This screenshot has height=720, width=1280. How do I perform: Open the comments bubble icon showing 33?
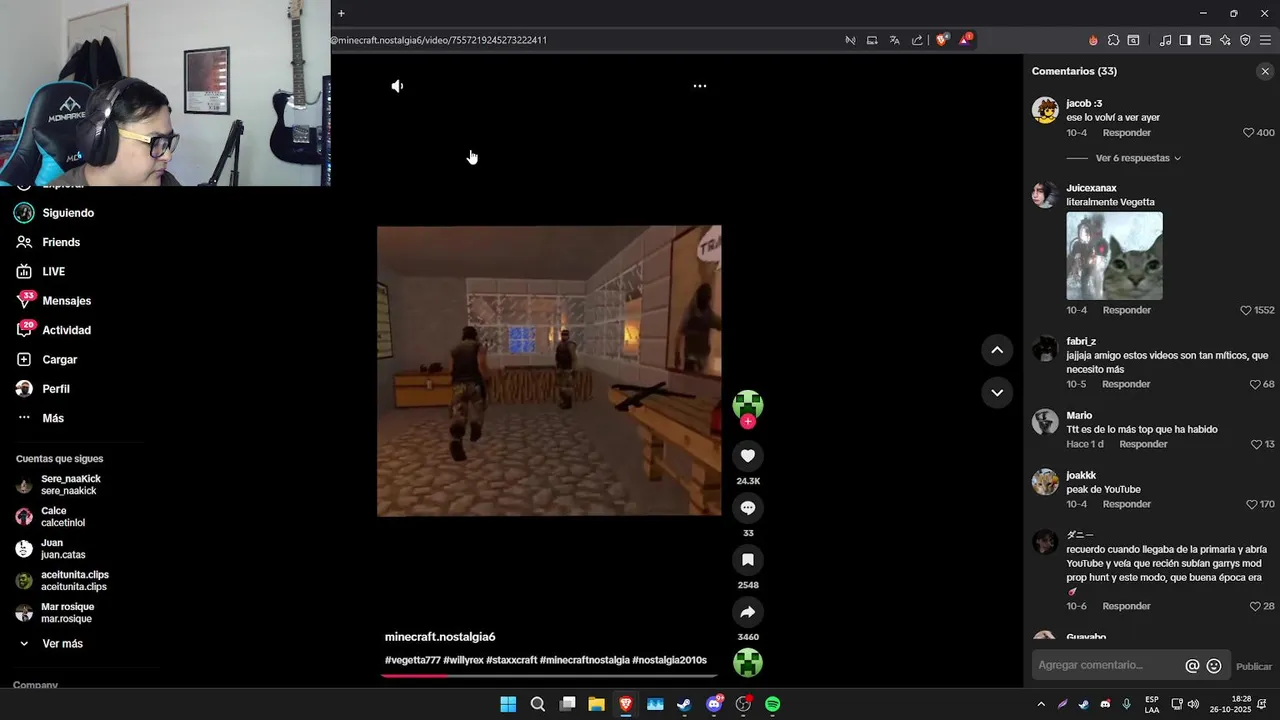pos(747,508)
